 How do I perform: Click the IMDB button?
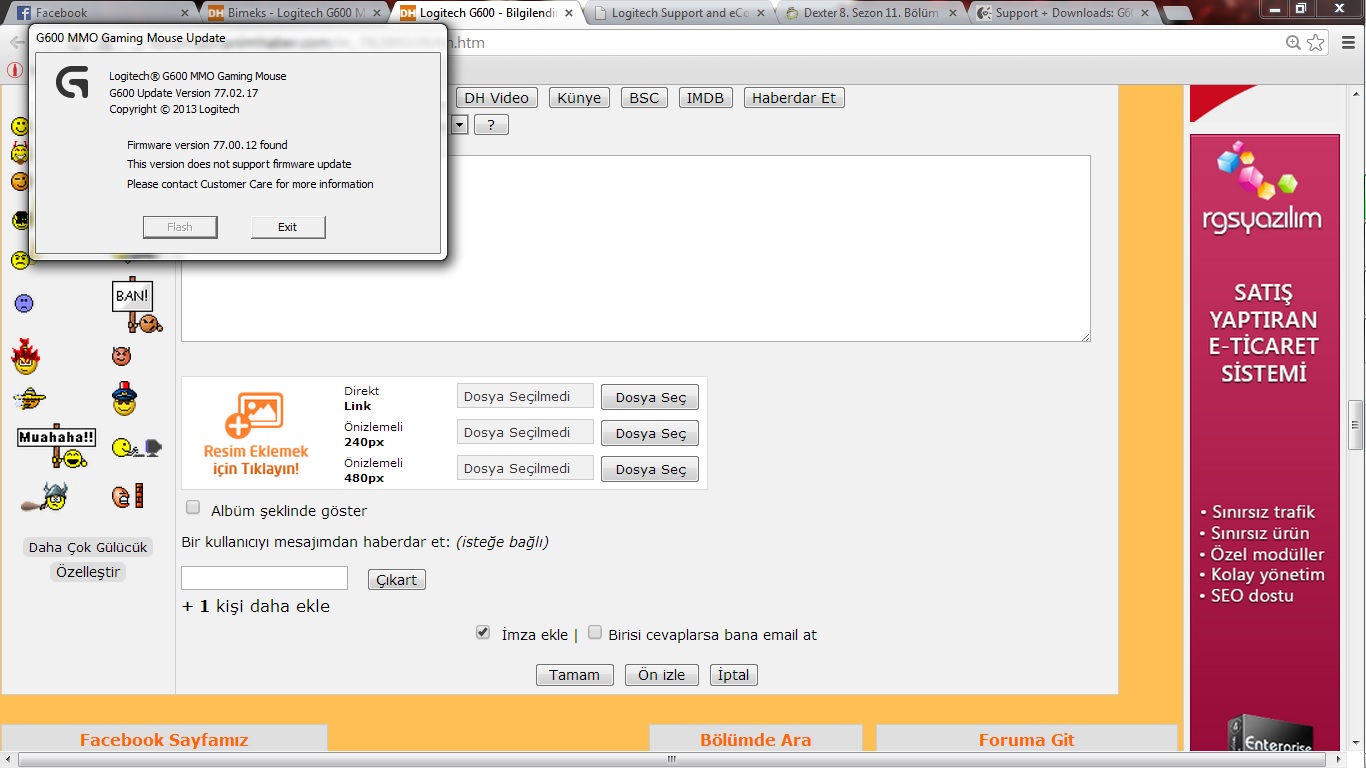[x=706, y=98]
